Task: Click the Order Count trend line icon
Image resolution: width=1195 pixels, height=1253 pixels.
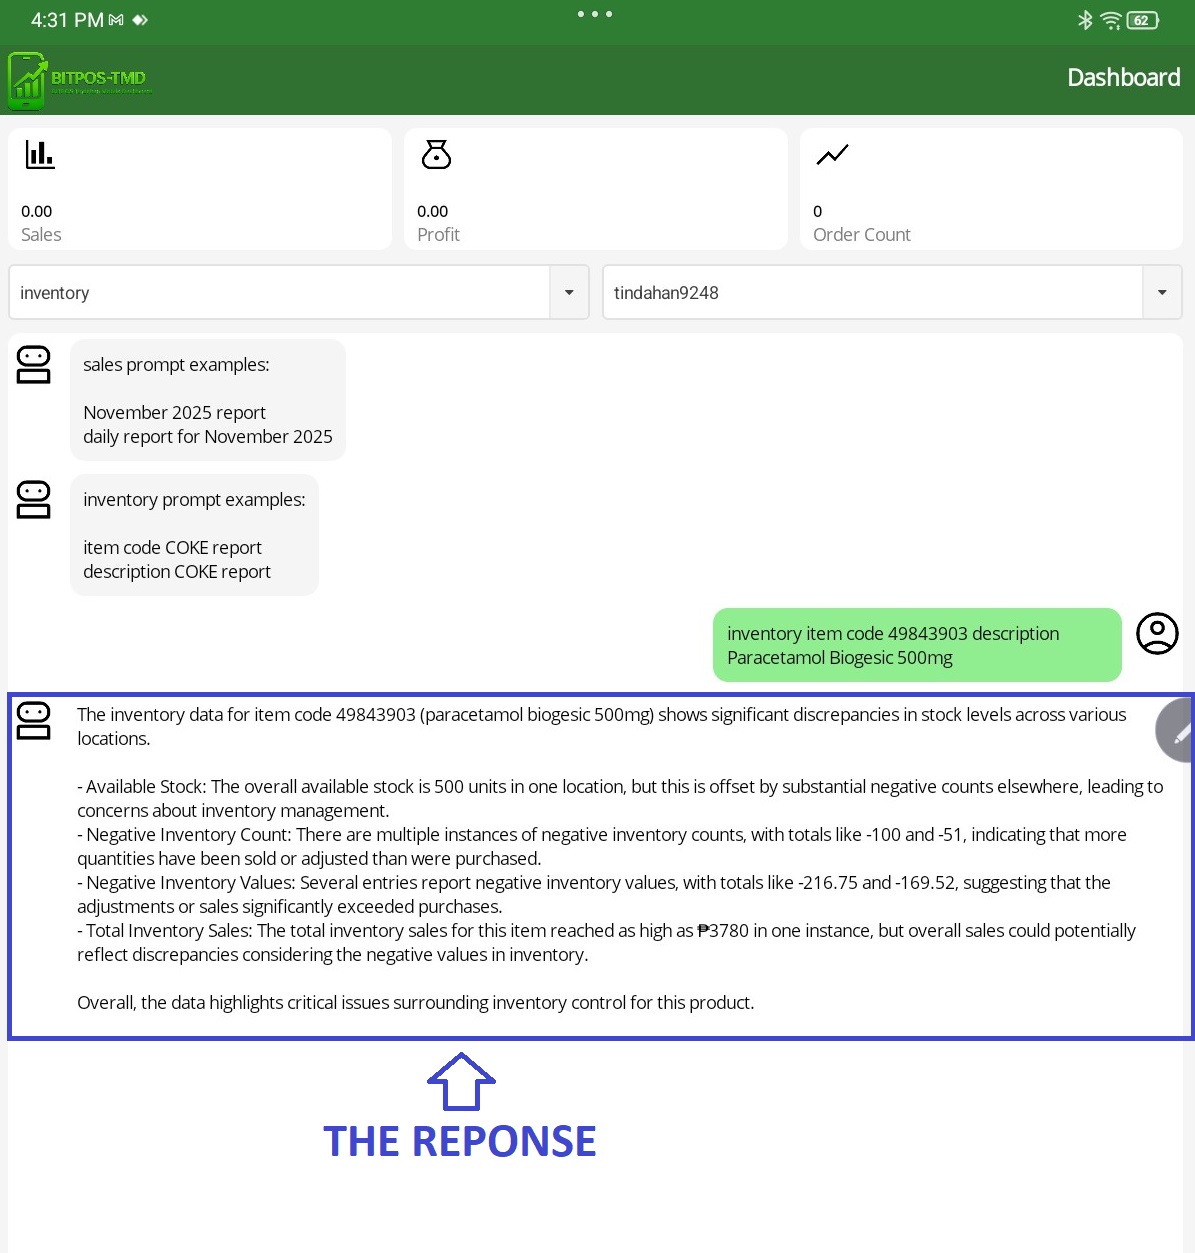Action: pos(832,155)
